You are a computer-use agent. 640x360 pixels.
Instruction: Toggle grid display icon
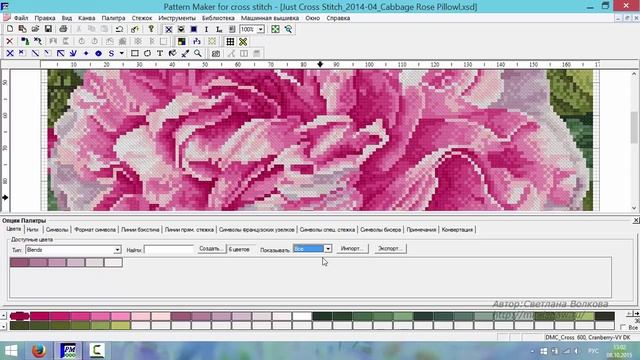pos(230,41)
